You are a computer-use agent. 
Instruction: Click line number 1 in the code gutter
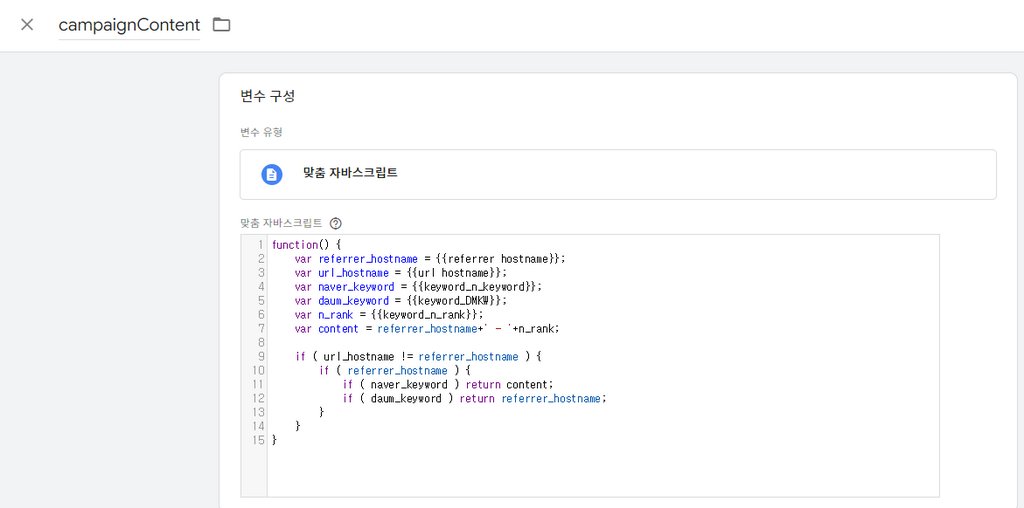click(261, 245)
